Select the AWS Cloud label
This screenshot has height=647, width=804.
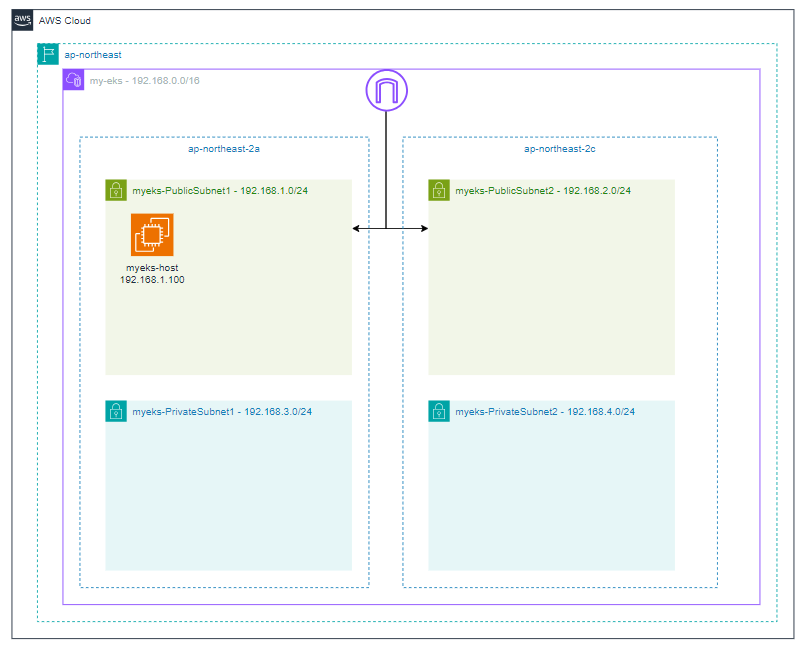(x=65, y=21)
